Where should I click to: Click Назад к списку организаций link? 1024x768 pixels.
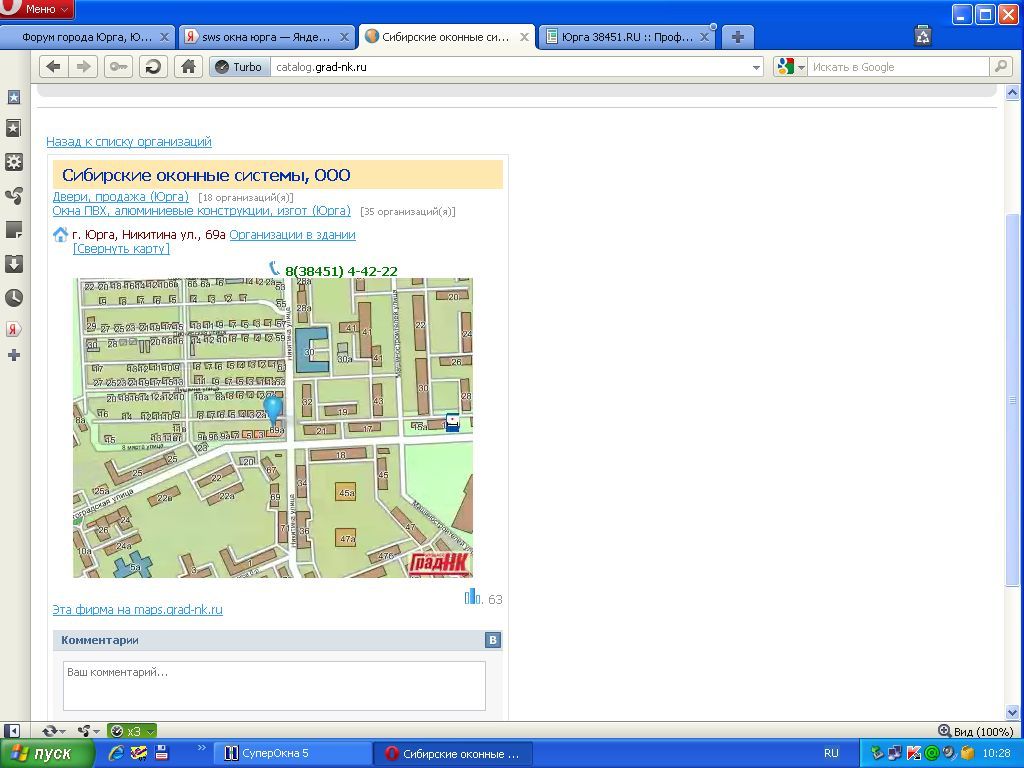click(129, 142)
